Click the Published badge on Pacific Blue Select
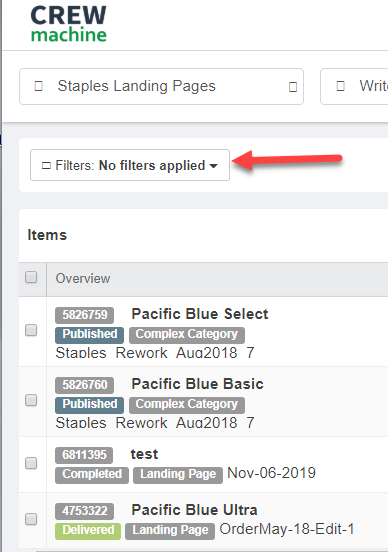Image resolution: width=388 pixels, height=552 pixels. (89, 335)
